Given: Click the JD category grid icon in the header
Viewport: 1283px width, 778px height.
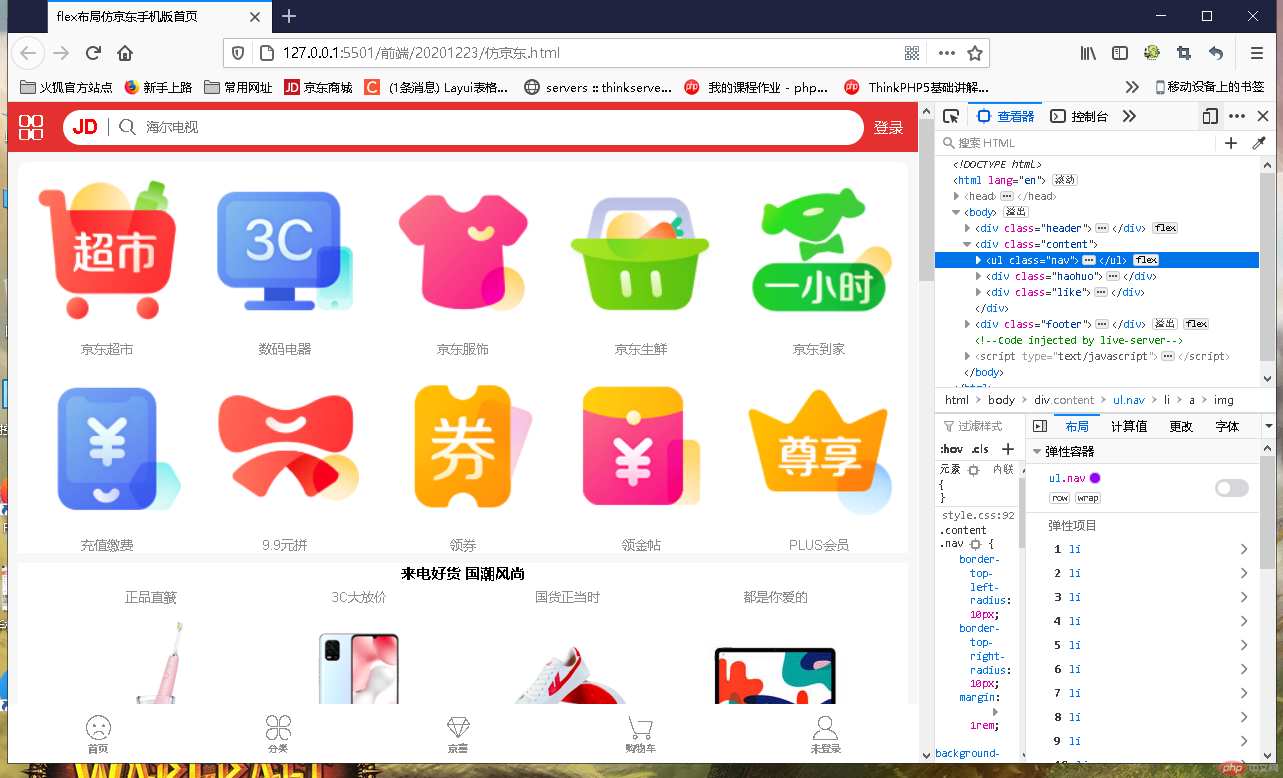Looking at the screenshot, I should pyautogui.click(x=31, y=127).
